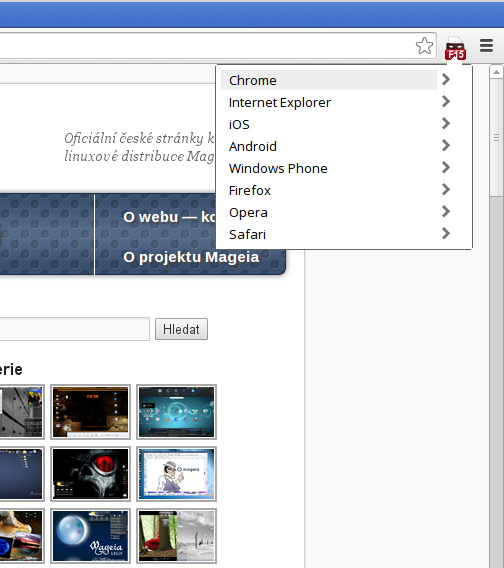Click the vertical scrollbar thumb
Screen dimensions: 504x568
[x=496, y=138]
